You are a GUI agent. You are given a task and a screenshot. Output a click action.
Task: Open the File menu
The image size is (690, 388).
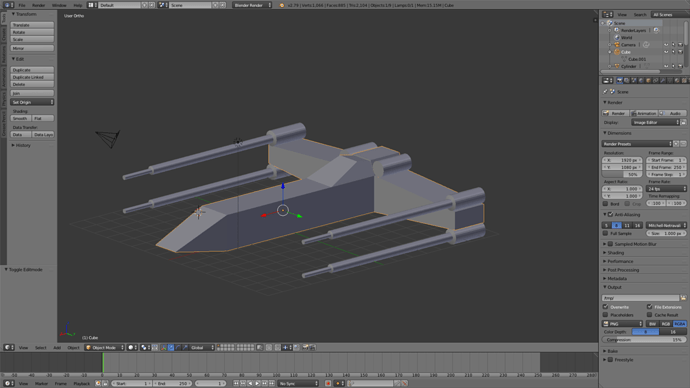[22, 5]
